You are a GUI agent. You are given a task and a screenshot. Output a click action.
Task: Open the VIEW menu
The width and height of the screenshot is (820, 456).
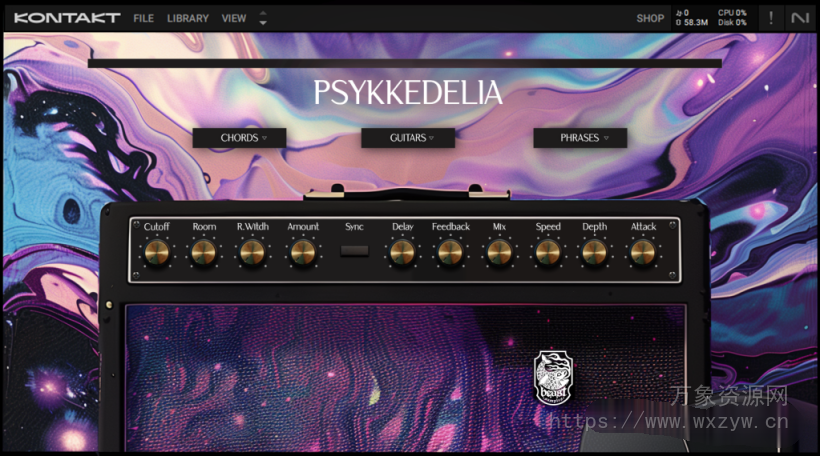pos(234,18)
